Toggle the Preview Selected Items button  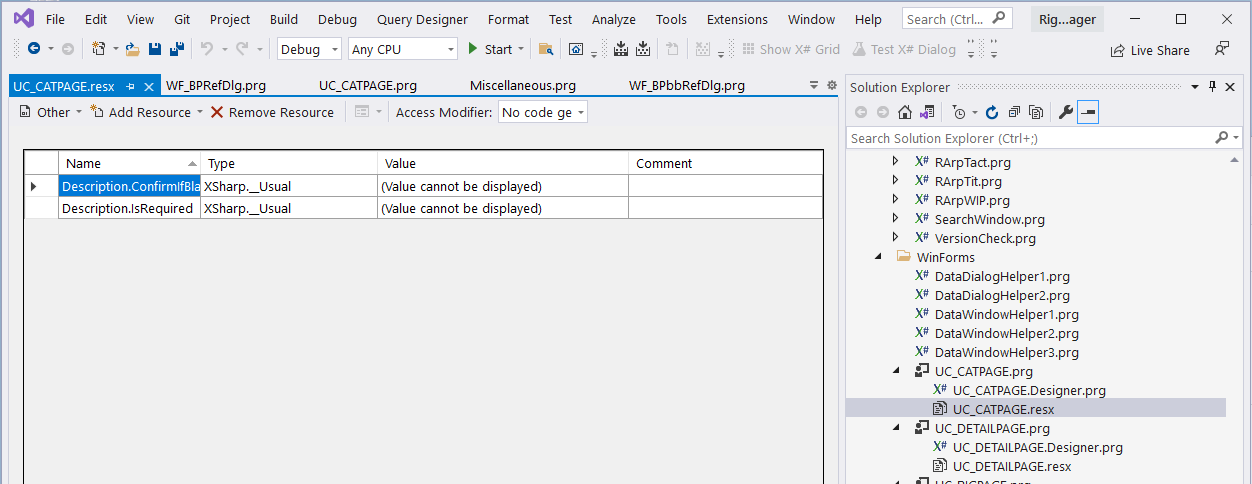pyautogui.click(x=1088, y=113)
